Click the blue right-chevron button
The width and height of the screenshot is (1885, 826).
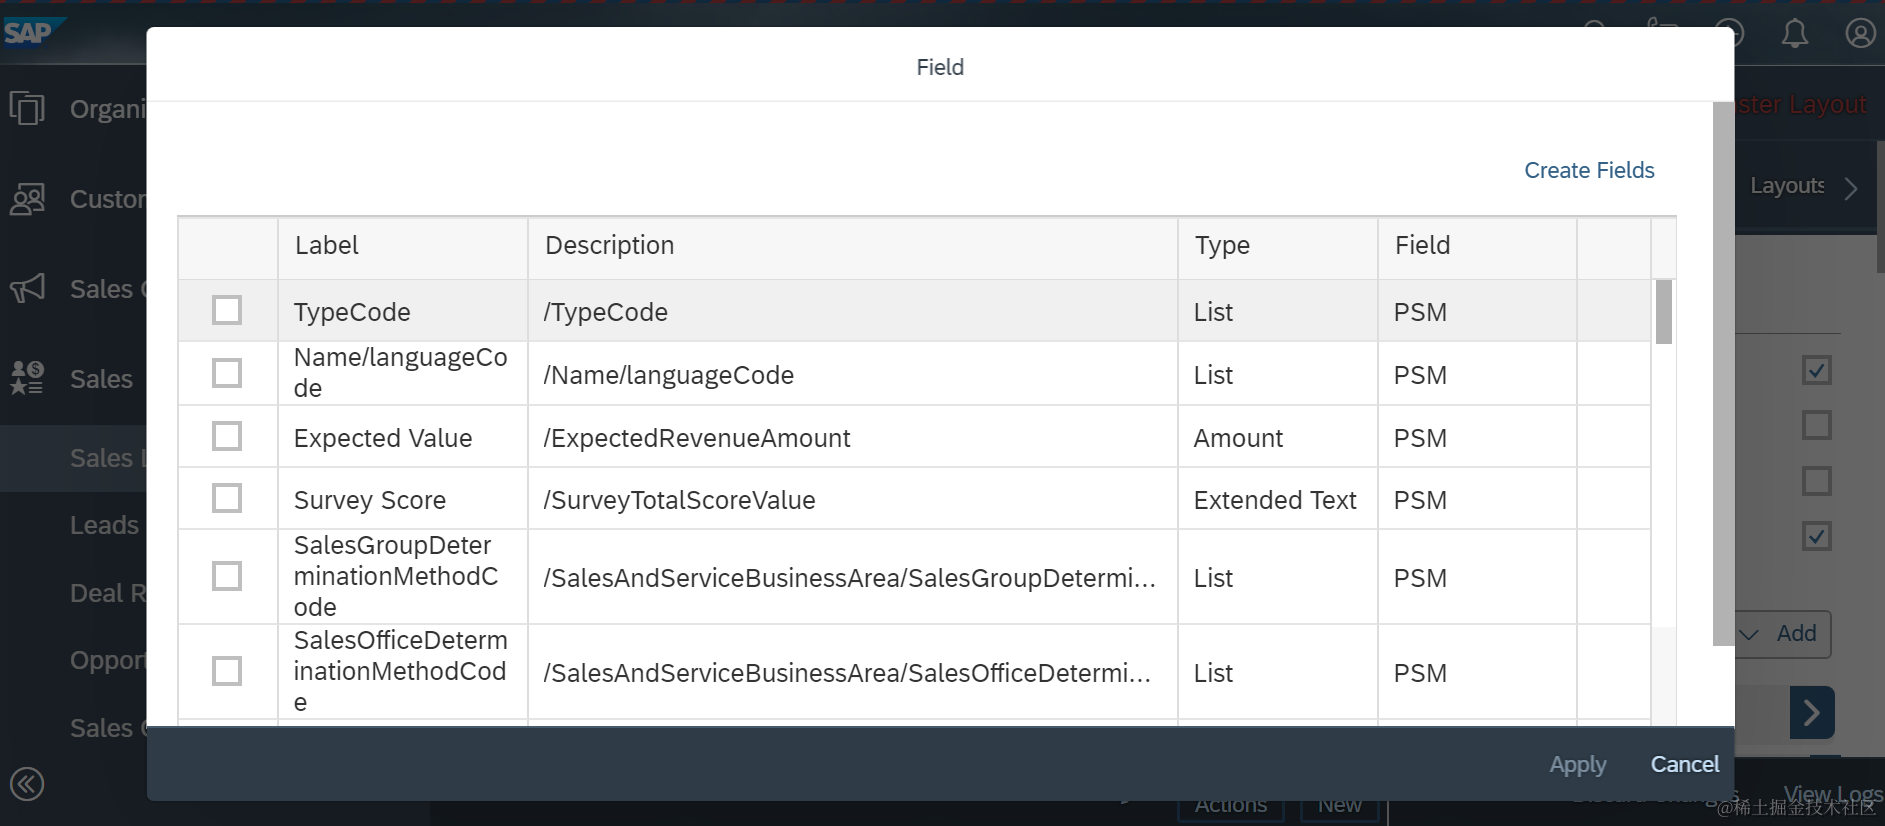1811,712
